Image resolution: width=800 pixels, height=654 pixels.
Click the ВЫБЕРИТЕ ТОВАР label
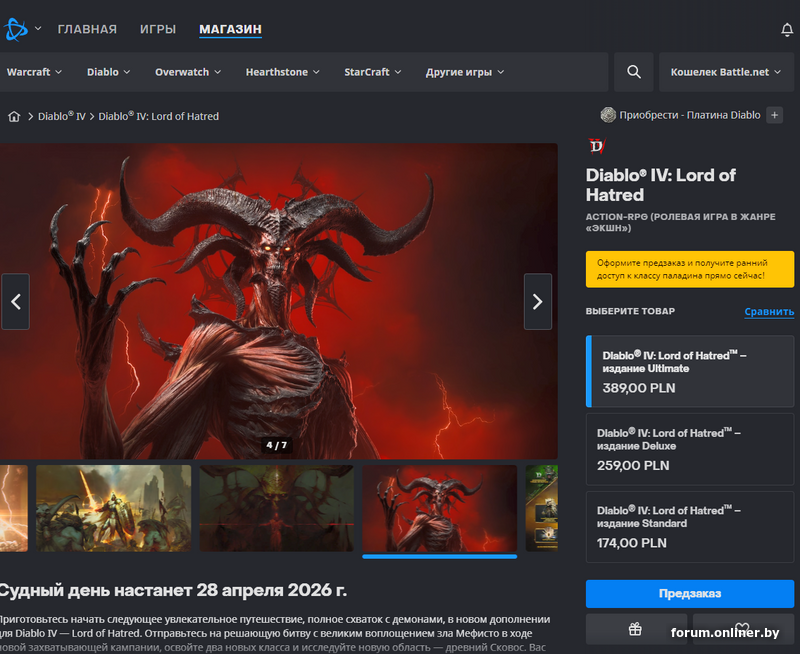(630, 311)
